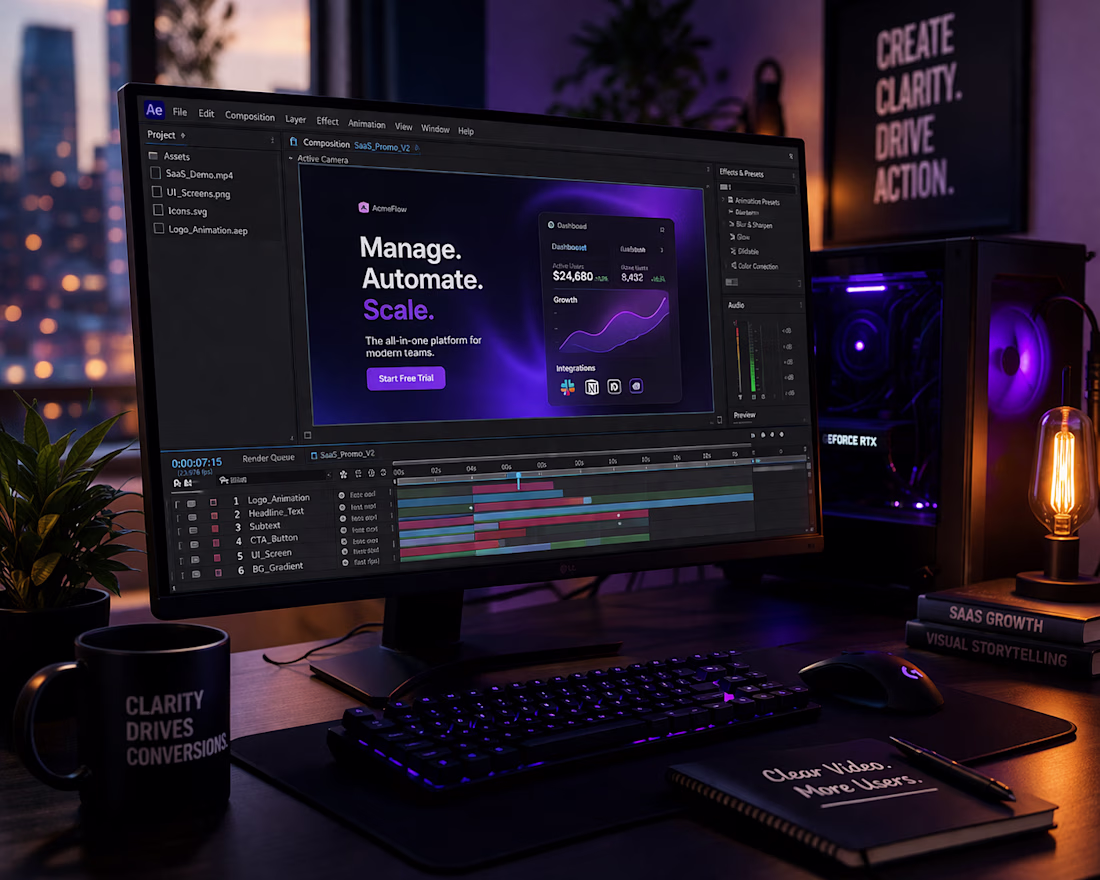Click the Slack integration icon
Image resolution: width=1100 pixels, height=880 pixels.
coord(568,387)
